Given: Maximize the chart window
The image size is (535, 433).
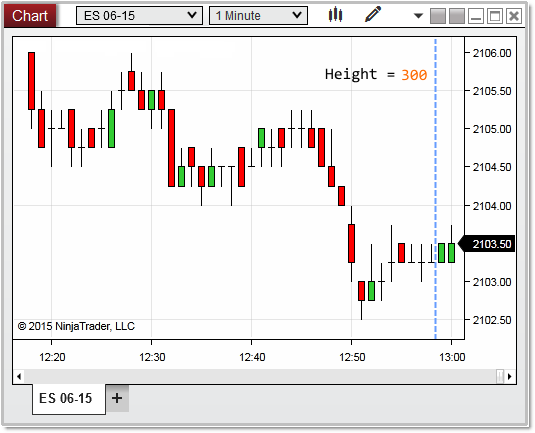Looking at the screenshot, I should (x=495, y=16).
